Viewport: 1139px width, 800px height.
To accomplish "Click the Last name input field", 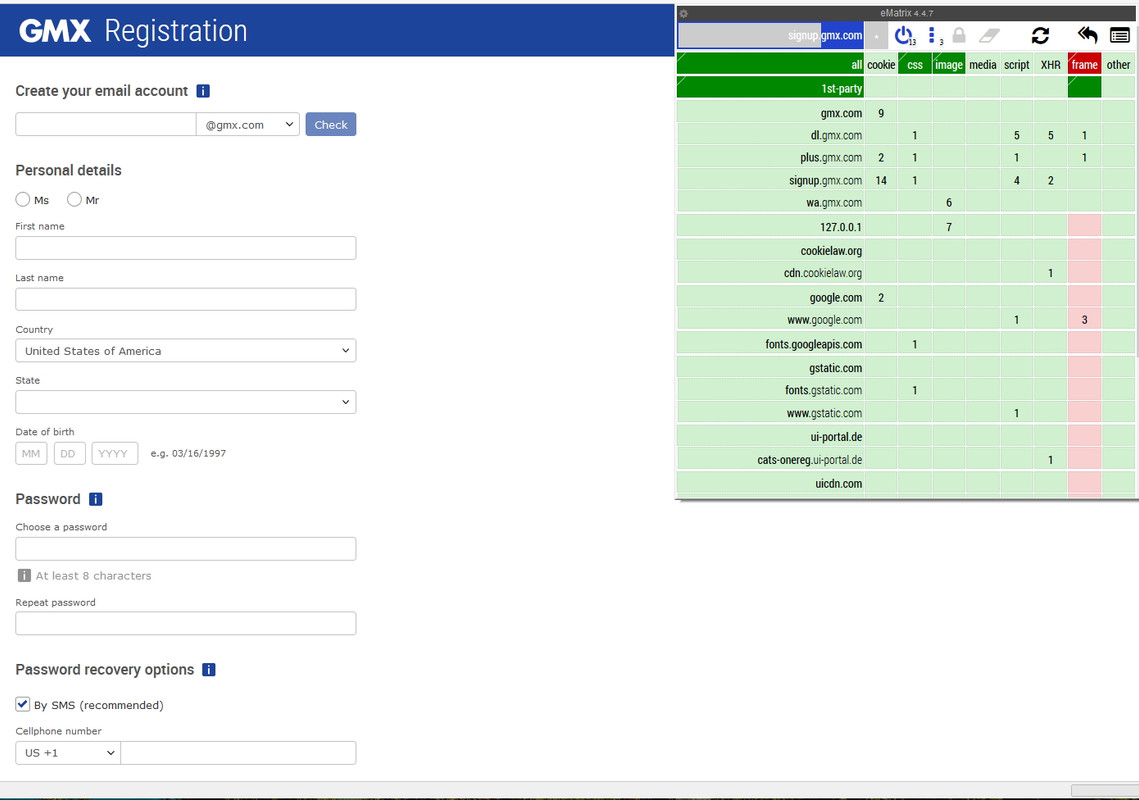I will 185,299.
